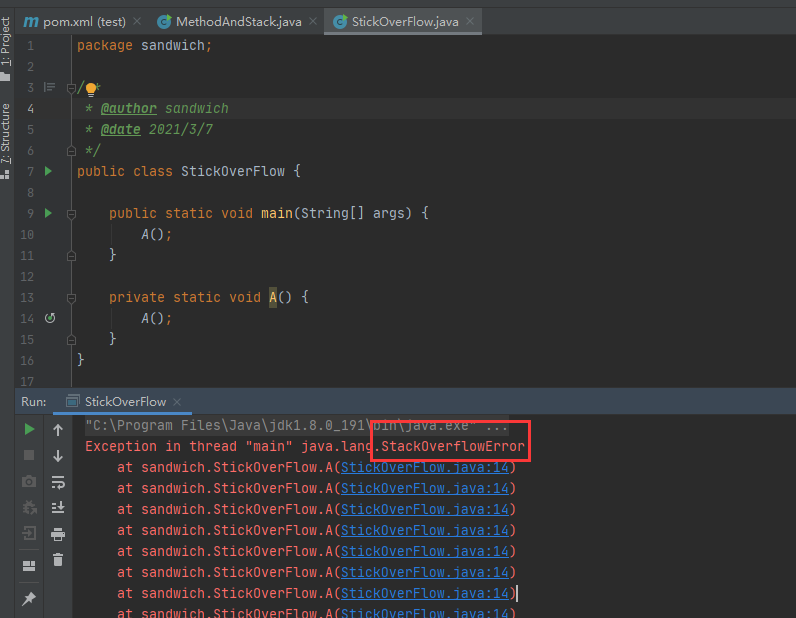The width and height of the screenshot is (796, 618).
Task: Click the run gutter icon beside main method
Action: pyautogui.click(x=48, y=213)
